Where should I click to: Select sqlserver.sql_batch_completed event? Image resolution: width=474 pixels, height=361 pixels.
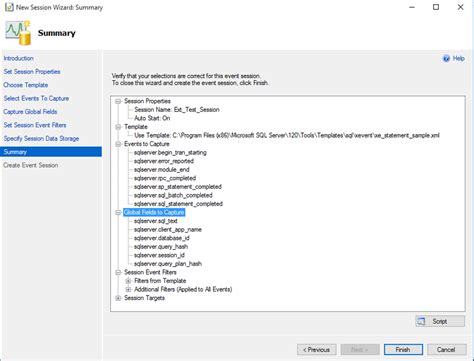(173, 195)
